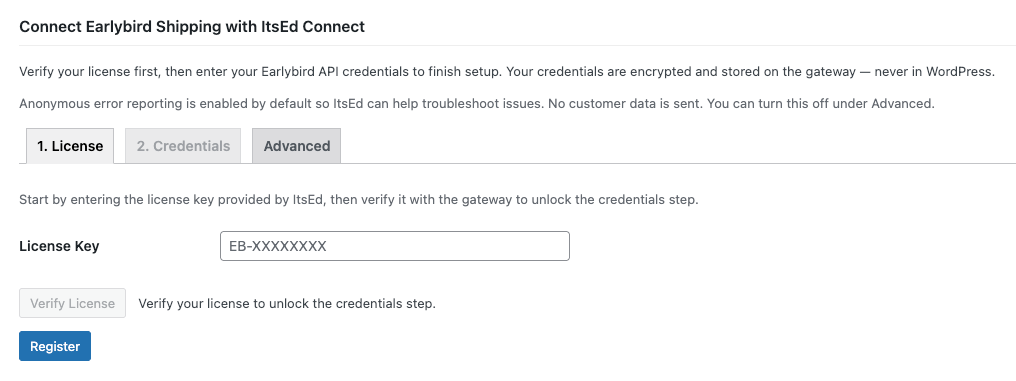Click the Verify License button
Viewport: 1016px width, 381px height.
pyautogui.click(x=73, y=303)
